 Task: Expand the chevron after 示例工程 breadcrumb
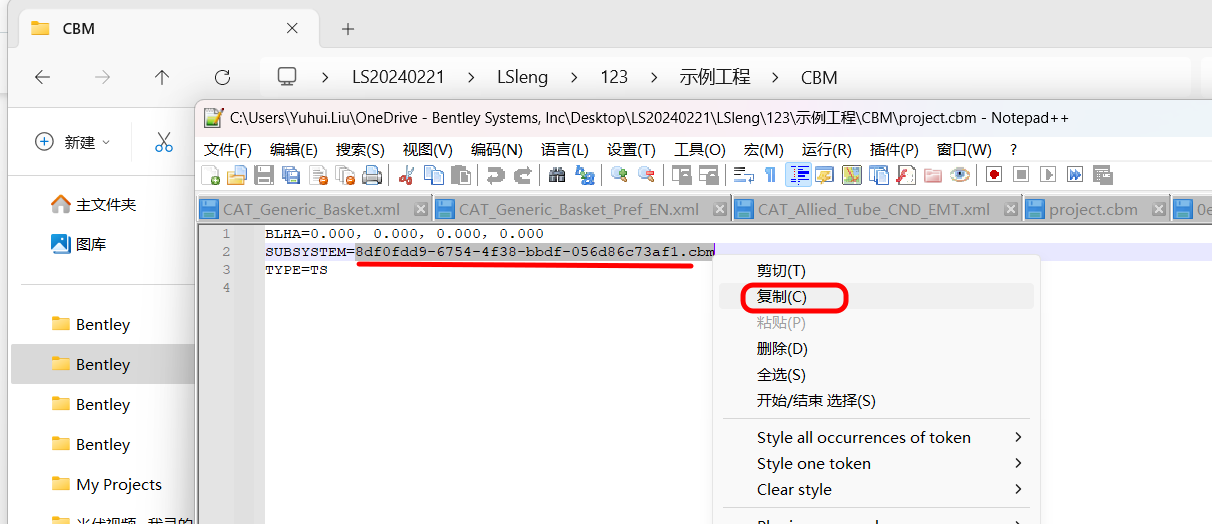point(775,77)
